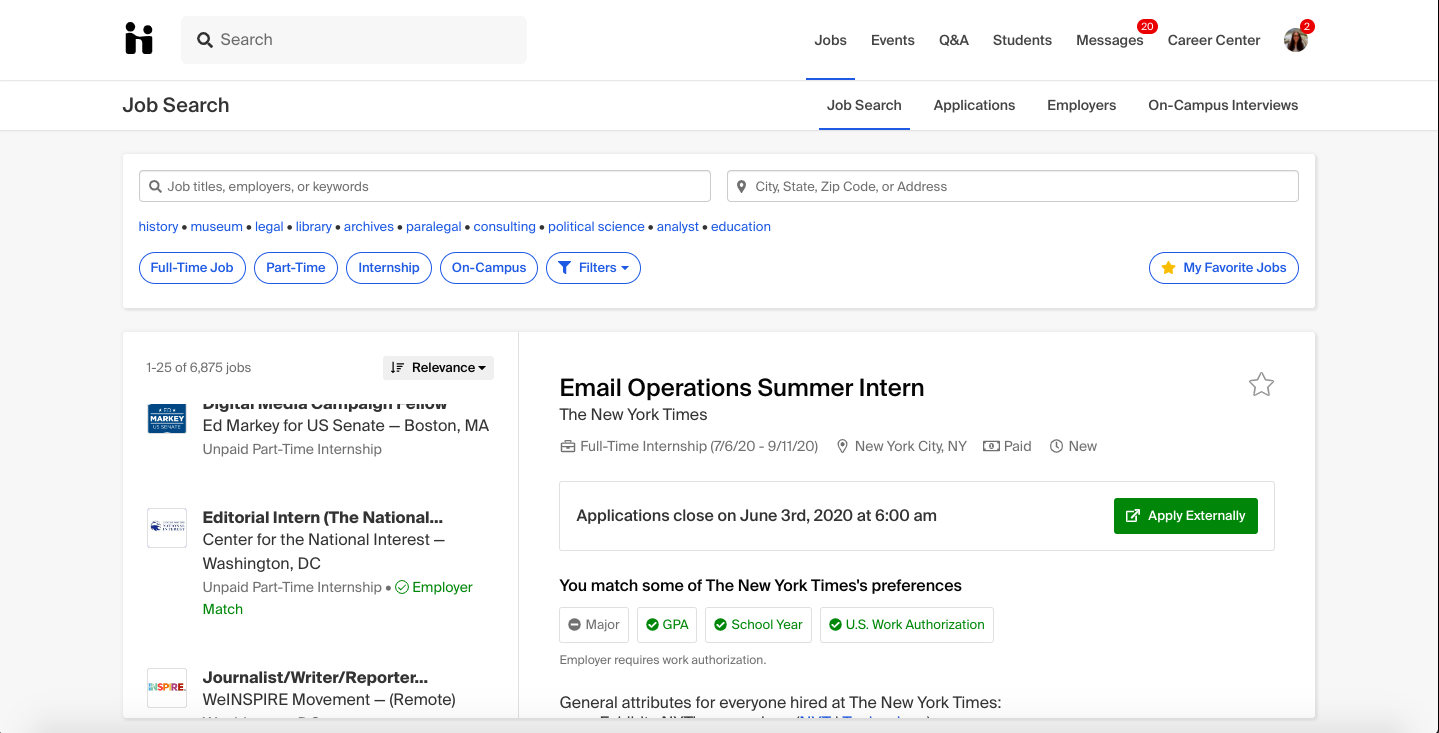Focus the top Search bar
Viewport: 1439px width, 733px height.
[354, 40]
